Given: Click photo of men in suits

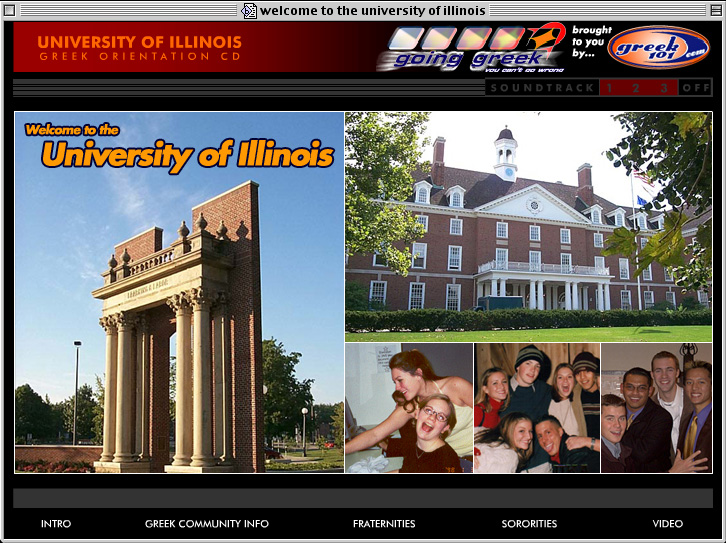Looking at the screenshot, I should click(656, 408).
